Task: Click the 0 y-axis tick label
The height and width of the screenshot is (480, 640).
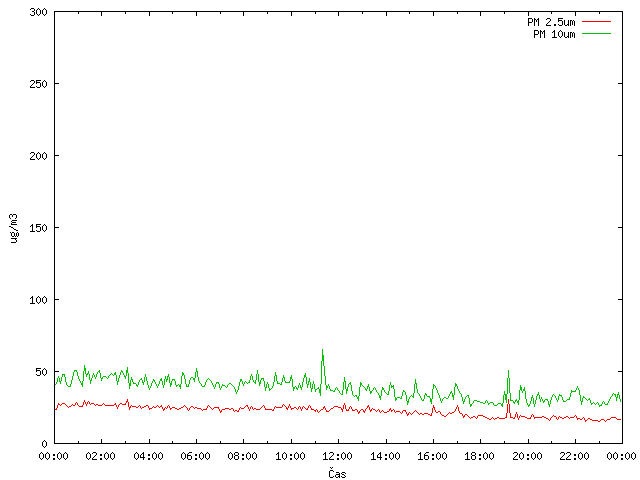Action: 44,444
